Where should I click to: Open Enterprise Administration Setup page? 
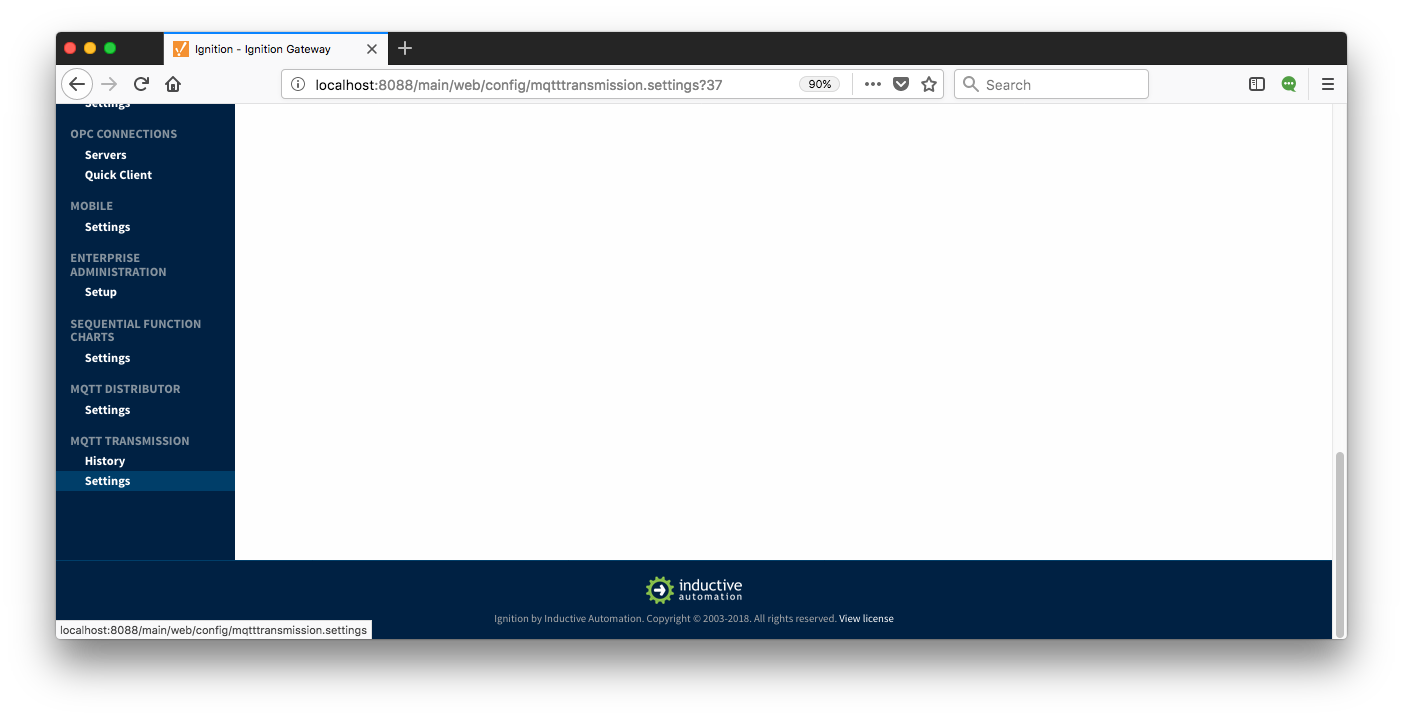point(101,292)
